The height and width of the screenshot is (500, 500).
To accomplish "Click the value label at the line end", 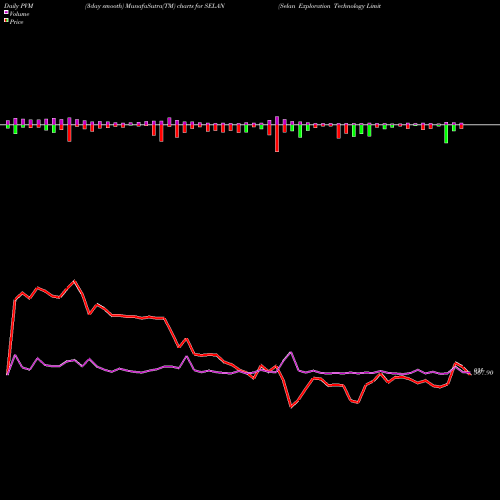I will (x=483, y=372).
